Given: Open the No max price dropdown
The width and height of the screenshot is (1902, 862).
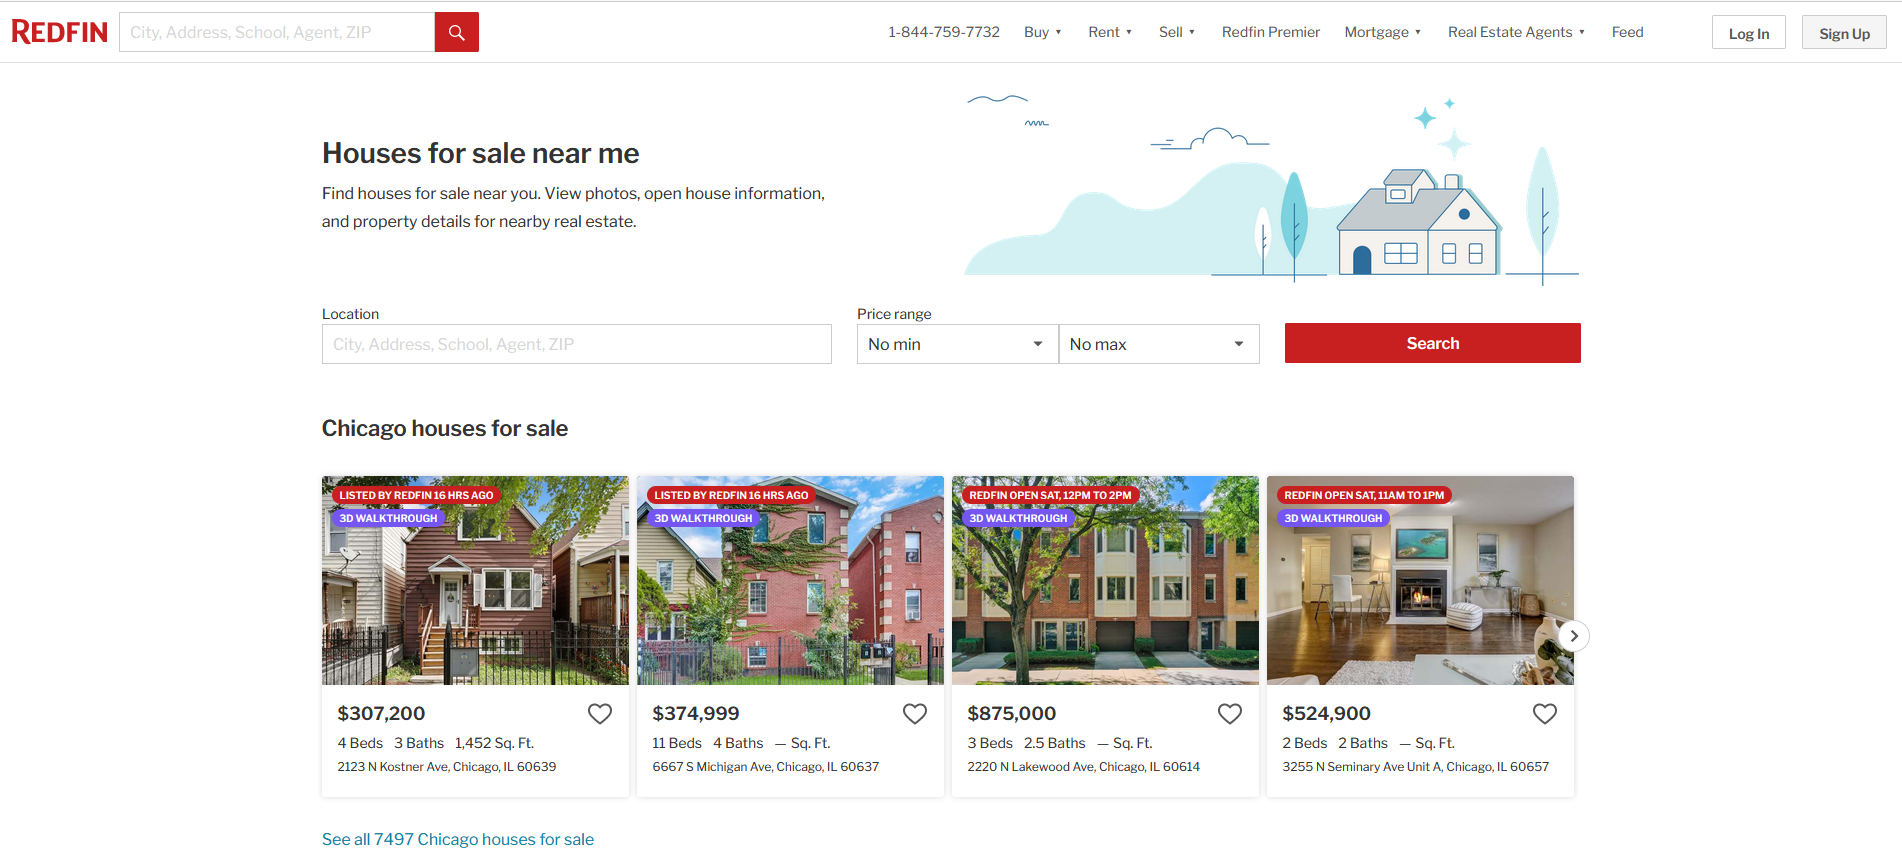Looking at the screenshot, I should click(1159, 344).
